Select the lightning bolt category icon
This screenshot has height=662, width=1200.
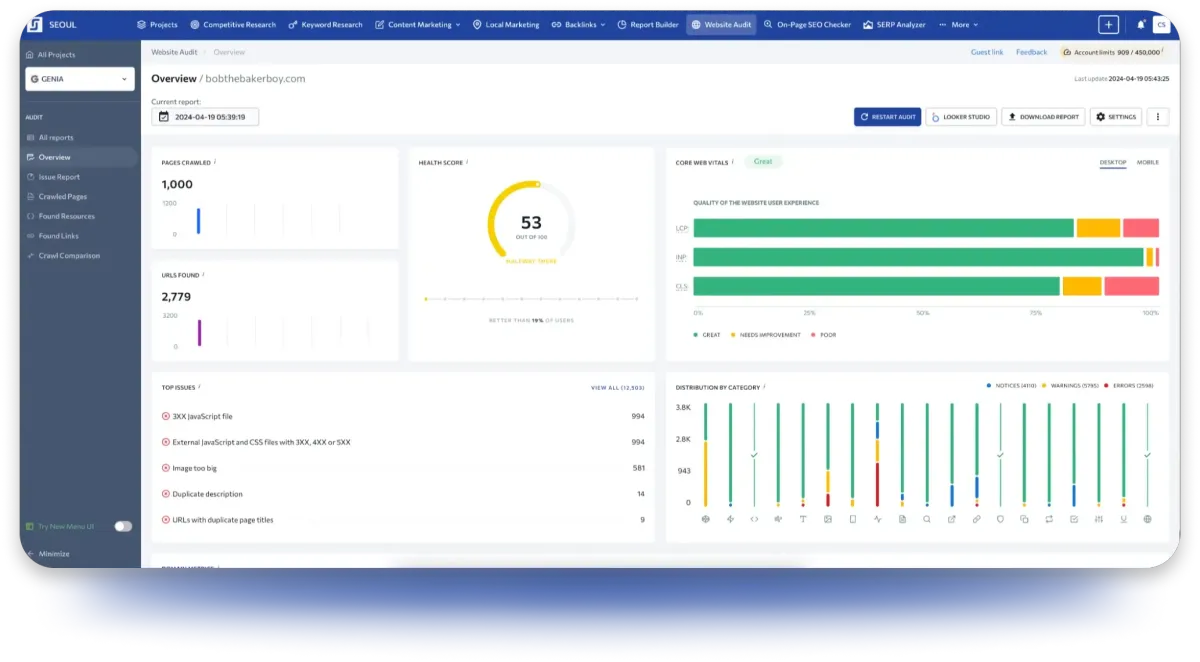click(730, 520)
